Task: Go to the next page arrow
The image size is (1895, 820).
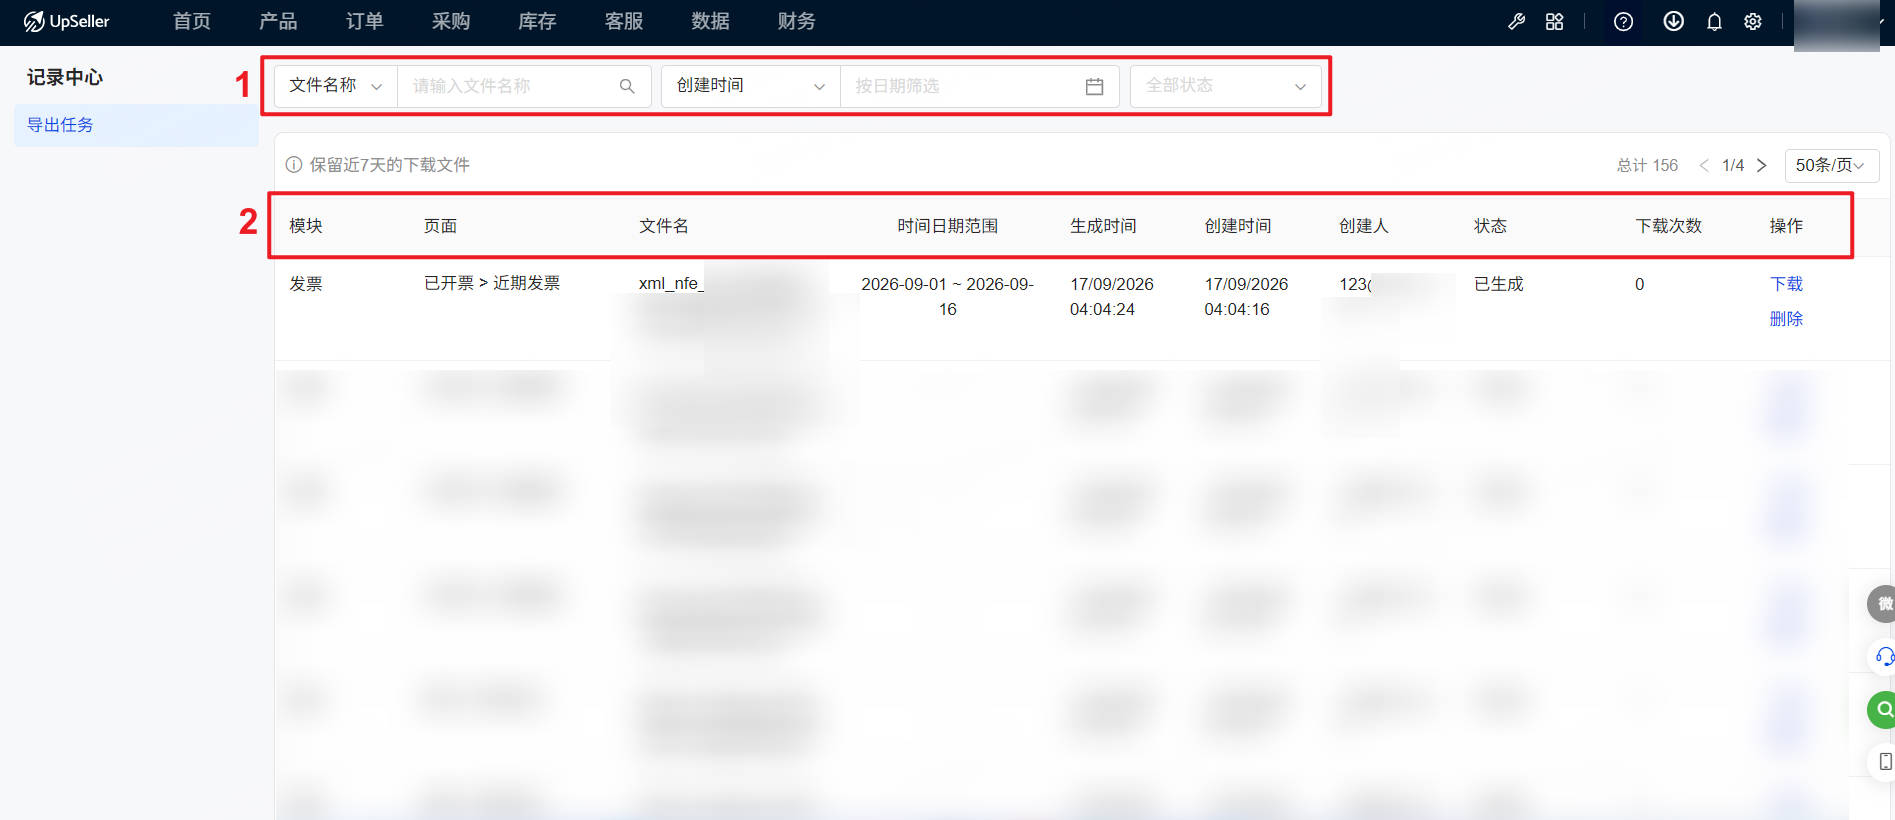Action: click(1762, 165)
